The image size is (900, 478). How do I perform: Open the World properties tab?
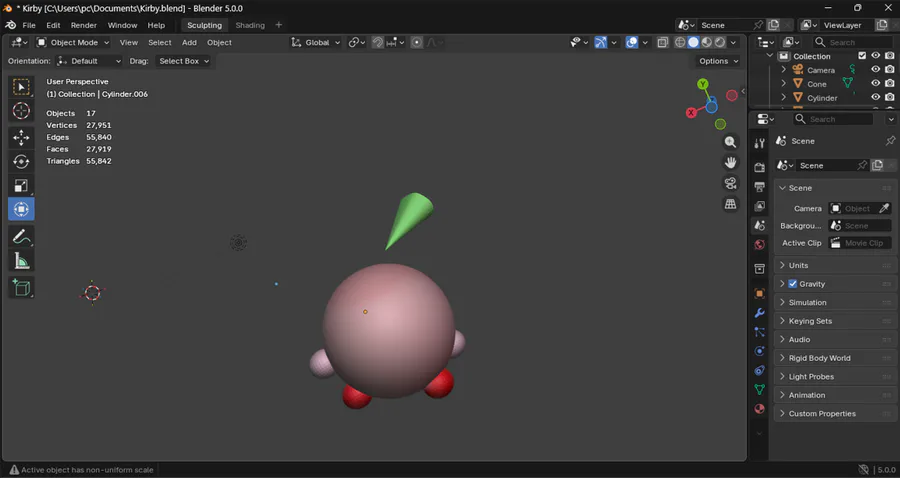tap(759, 245)
